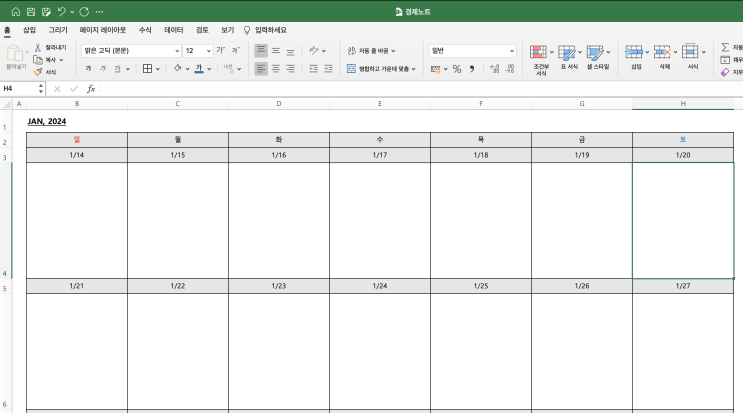Image resolution: width=743 pixels, height=413 pixels.
Task: Increase font size with larger 가 icon
Action: [x=221, y=50]
